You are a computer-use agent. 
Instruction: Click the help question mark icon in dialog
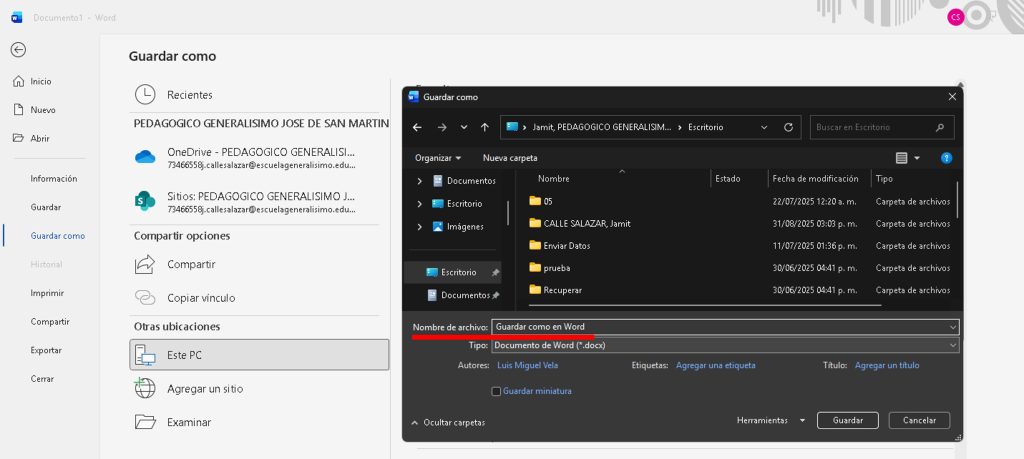[x=946, y=158]
